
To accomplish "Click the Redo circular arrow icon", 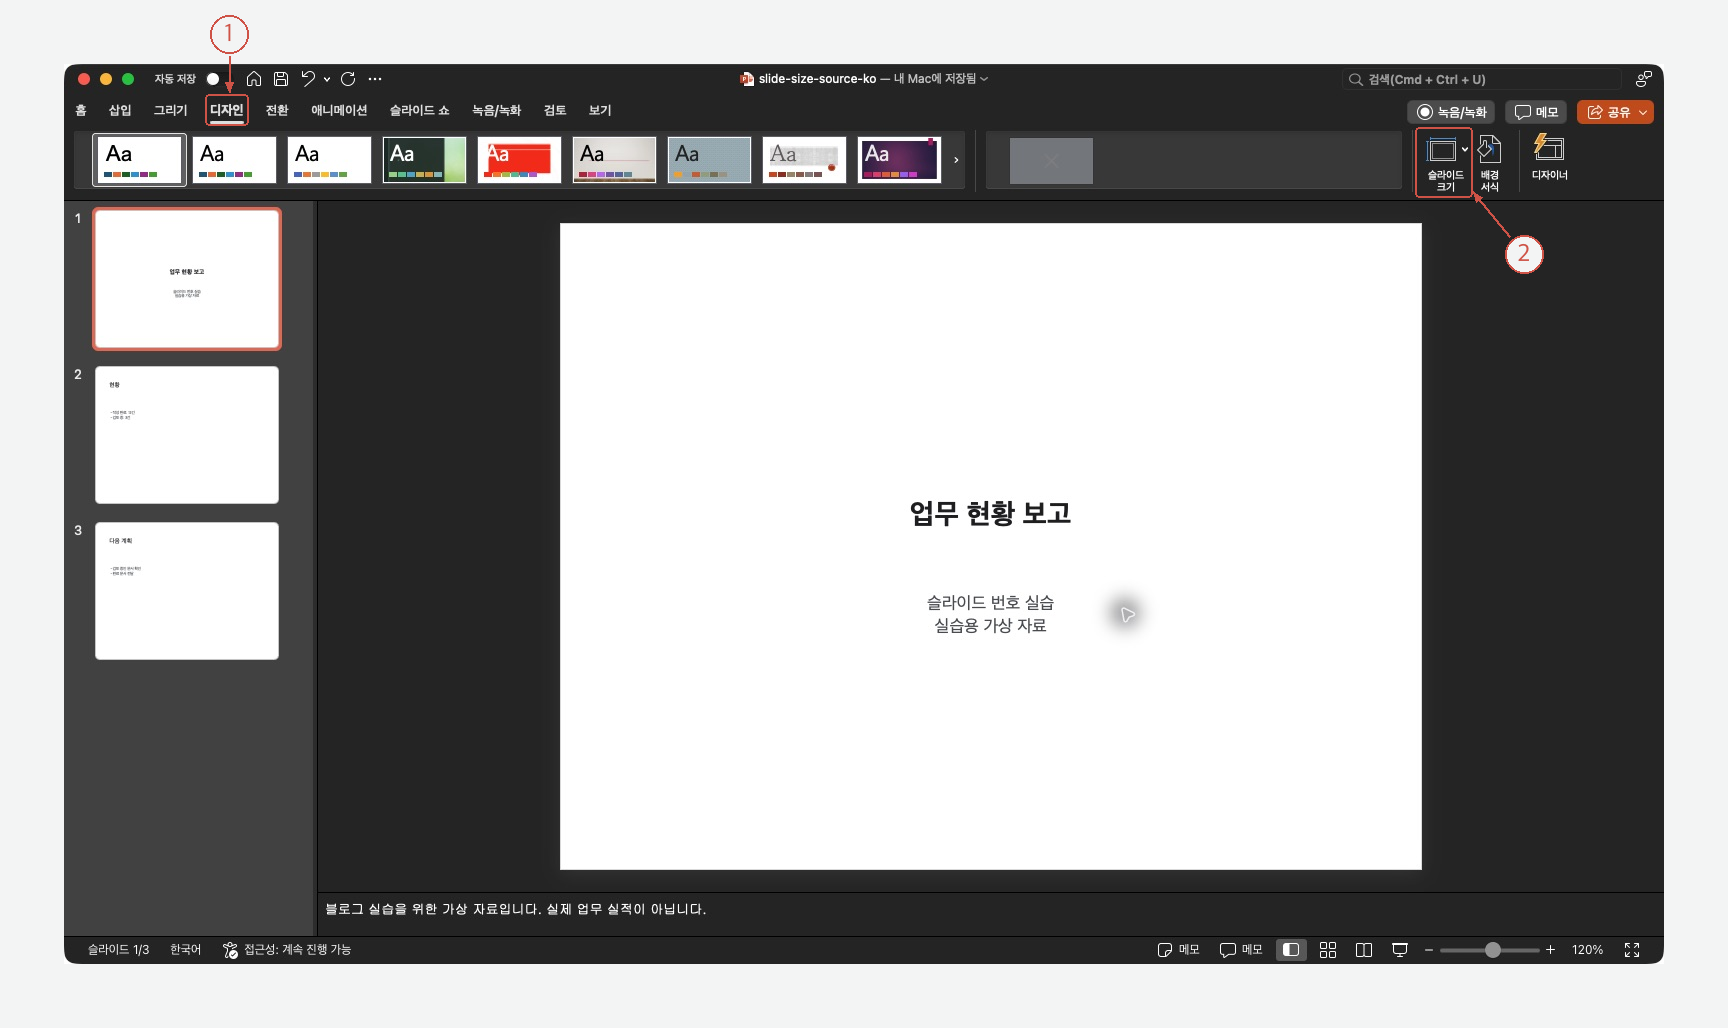I will (348, 79).
